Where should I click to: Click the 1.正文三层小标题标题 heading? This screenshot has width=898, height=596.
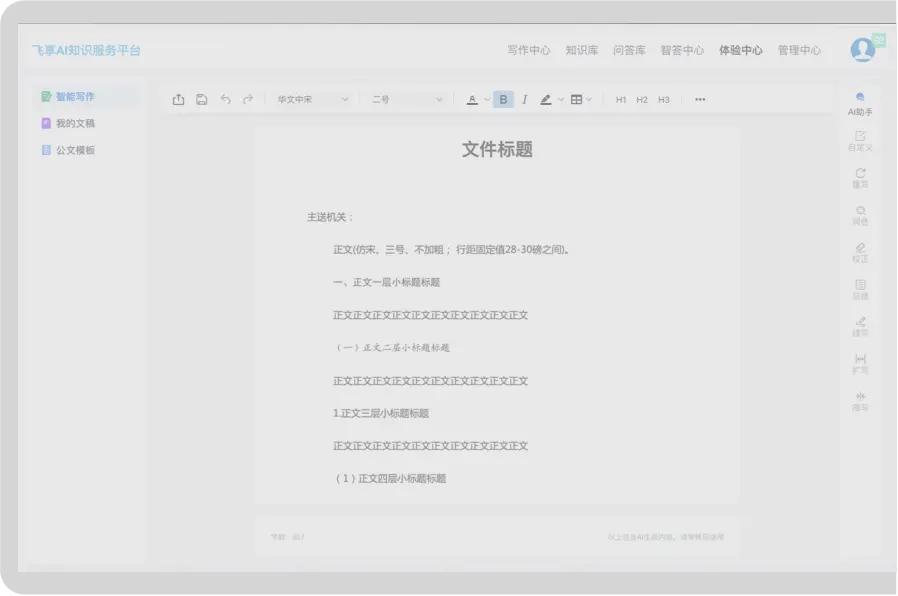(381, 413)
